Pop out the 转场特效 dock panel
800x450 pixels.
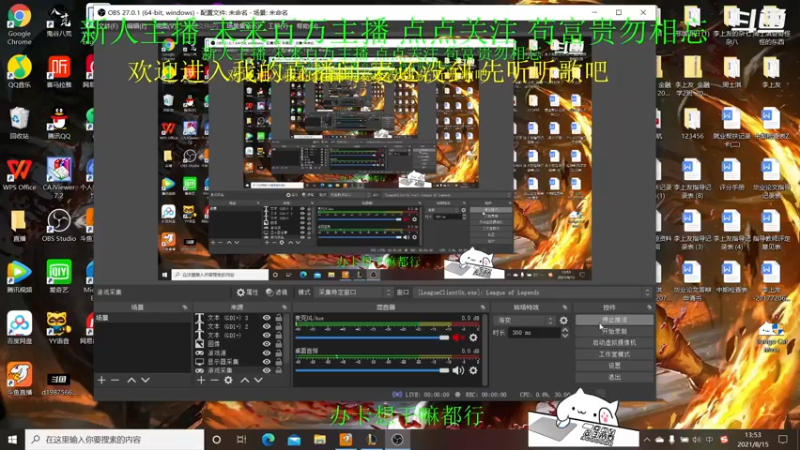click(564, 307)
